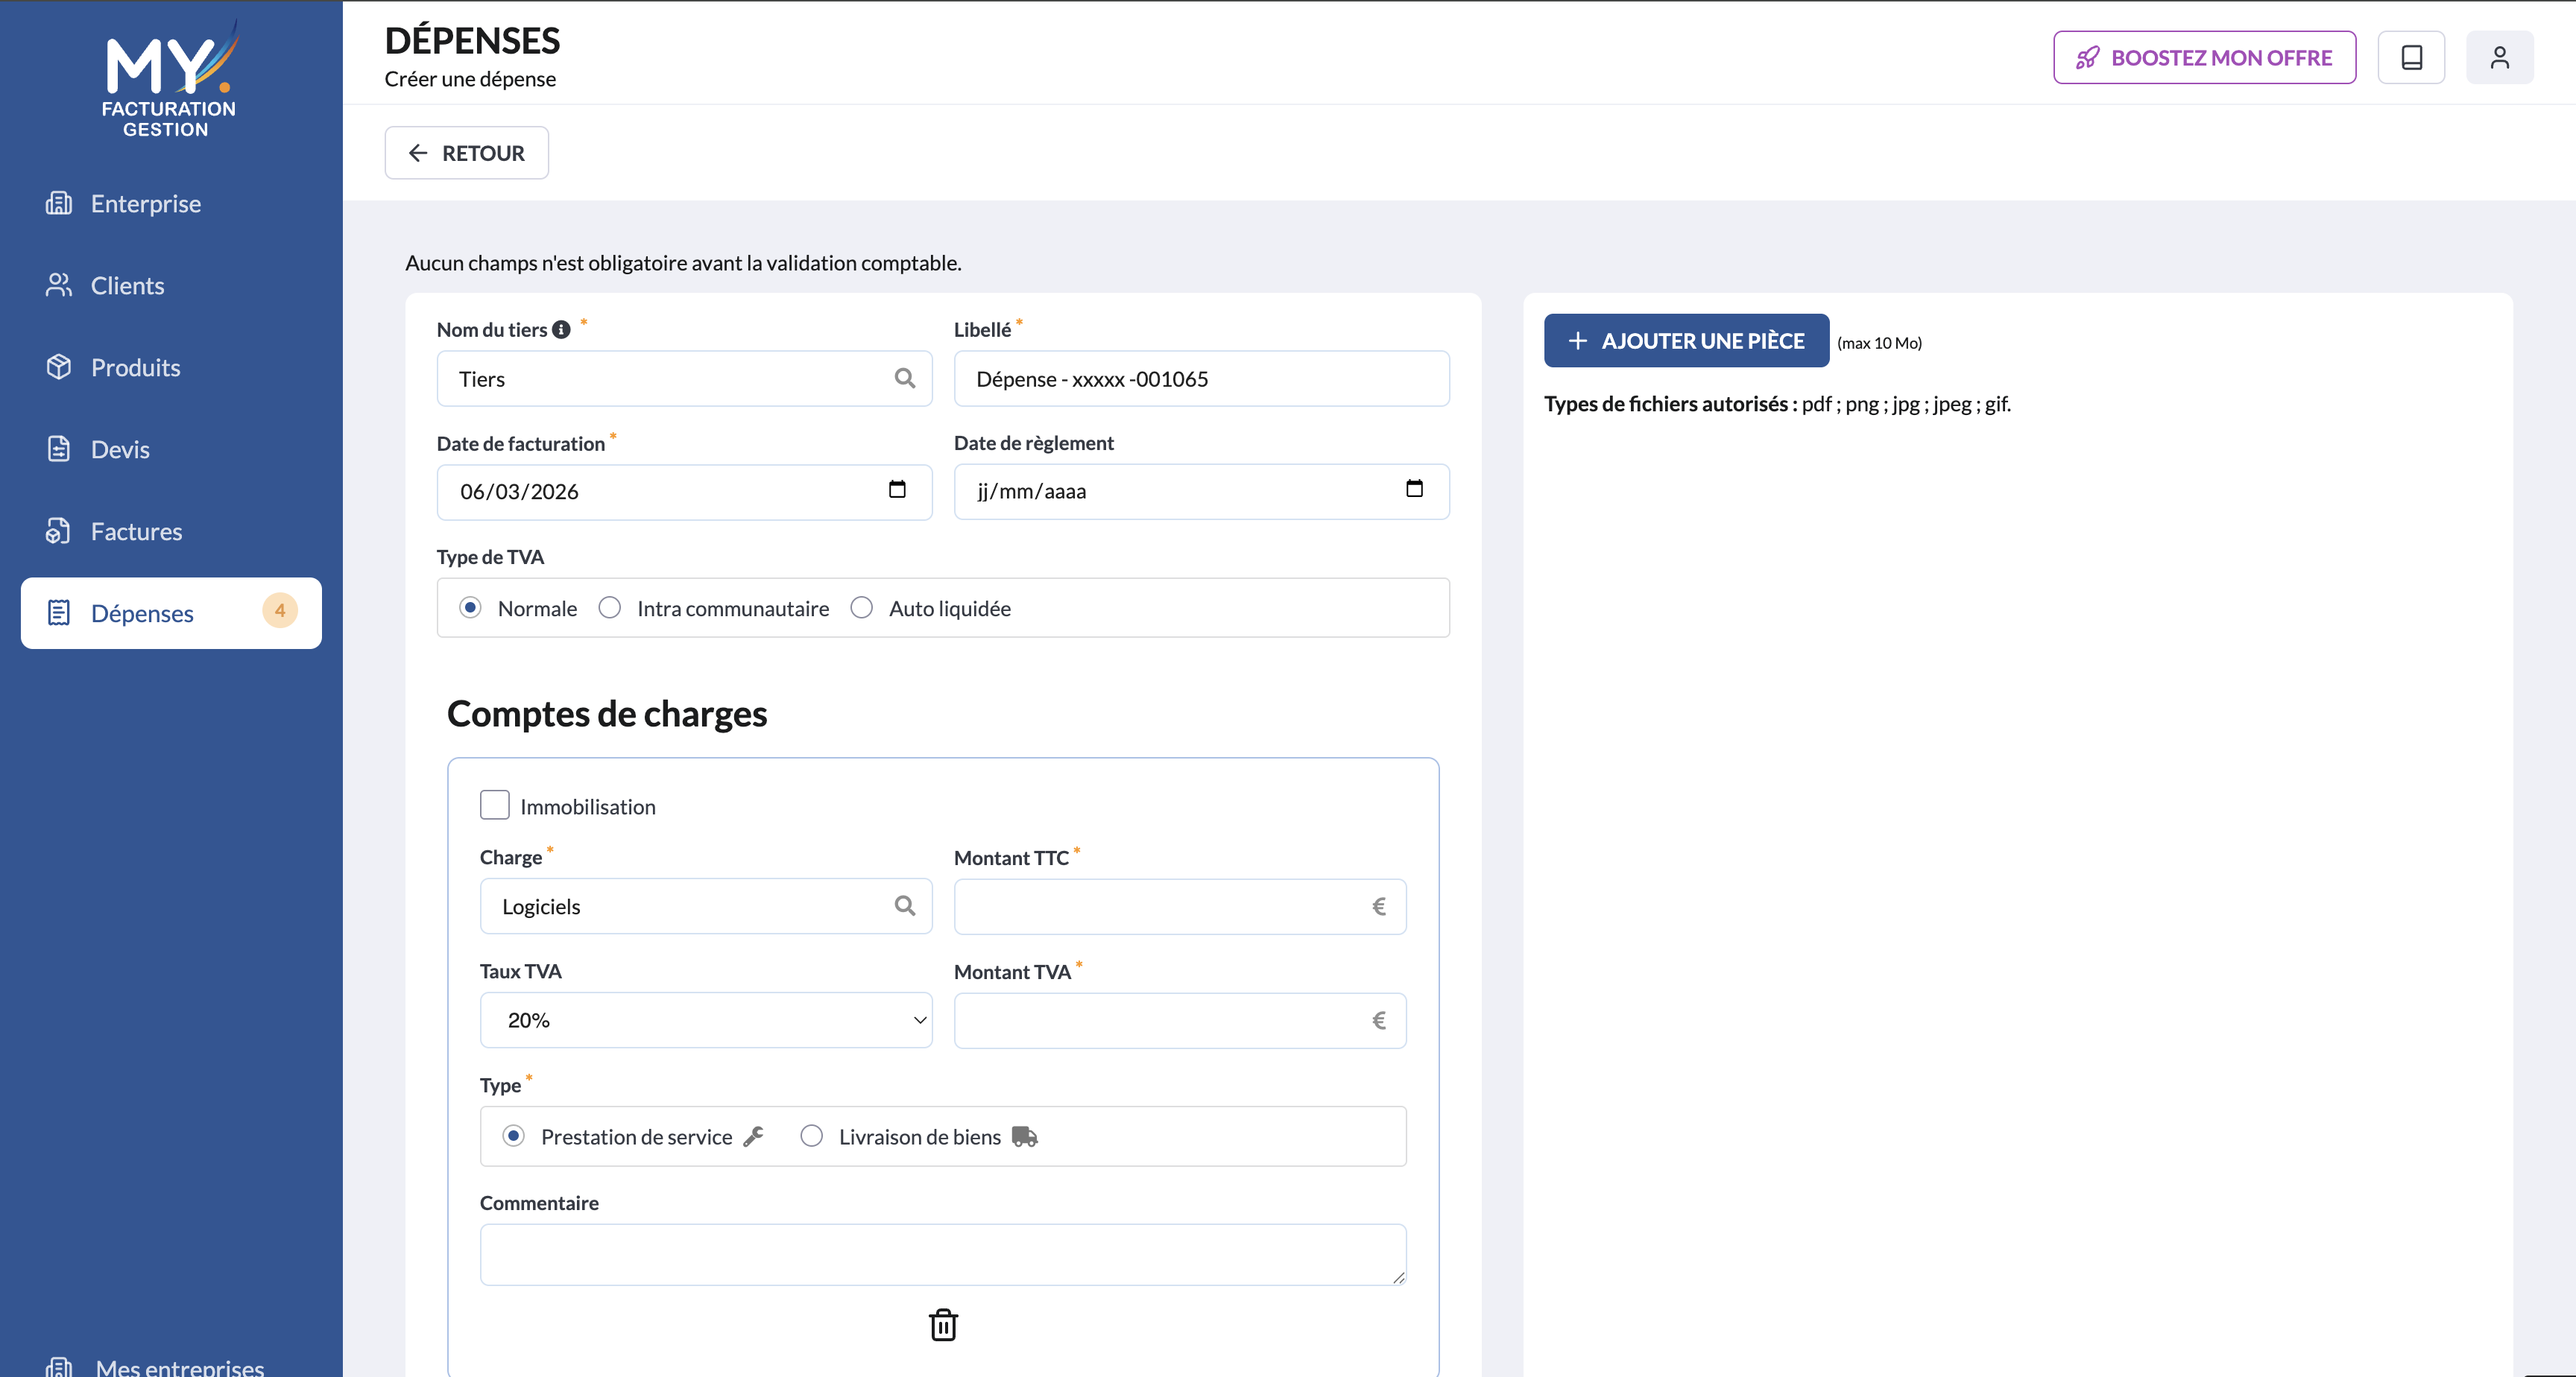
Task: Click the RETOUR button
Action: tap(466, 153)
